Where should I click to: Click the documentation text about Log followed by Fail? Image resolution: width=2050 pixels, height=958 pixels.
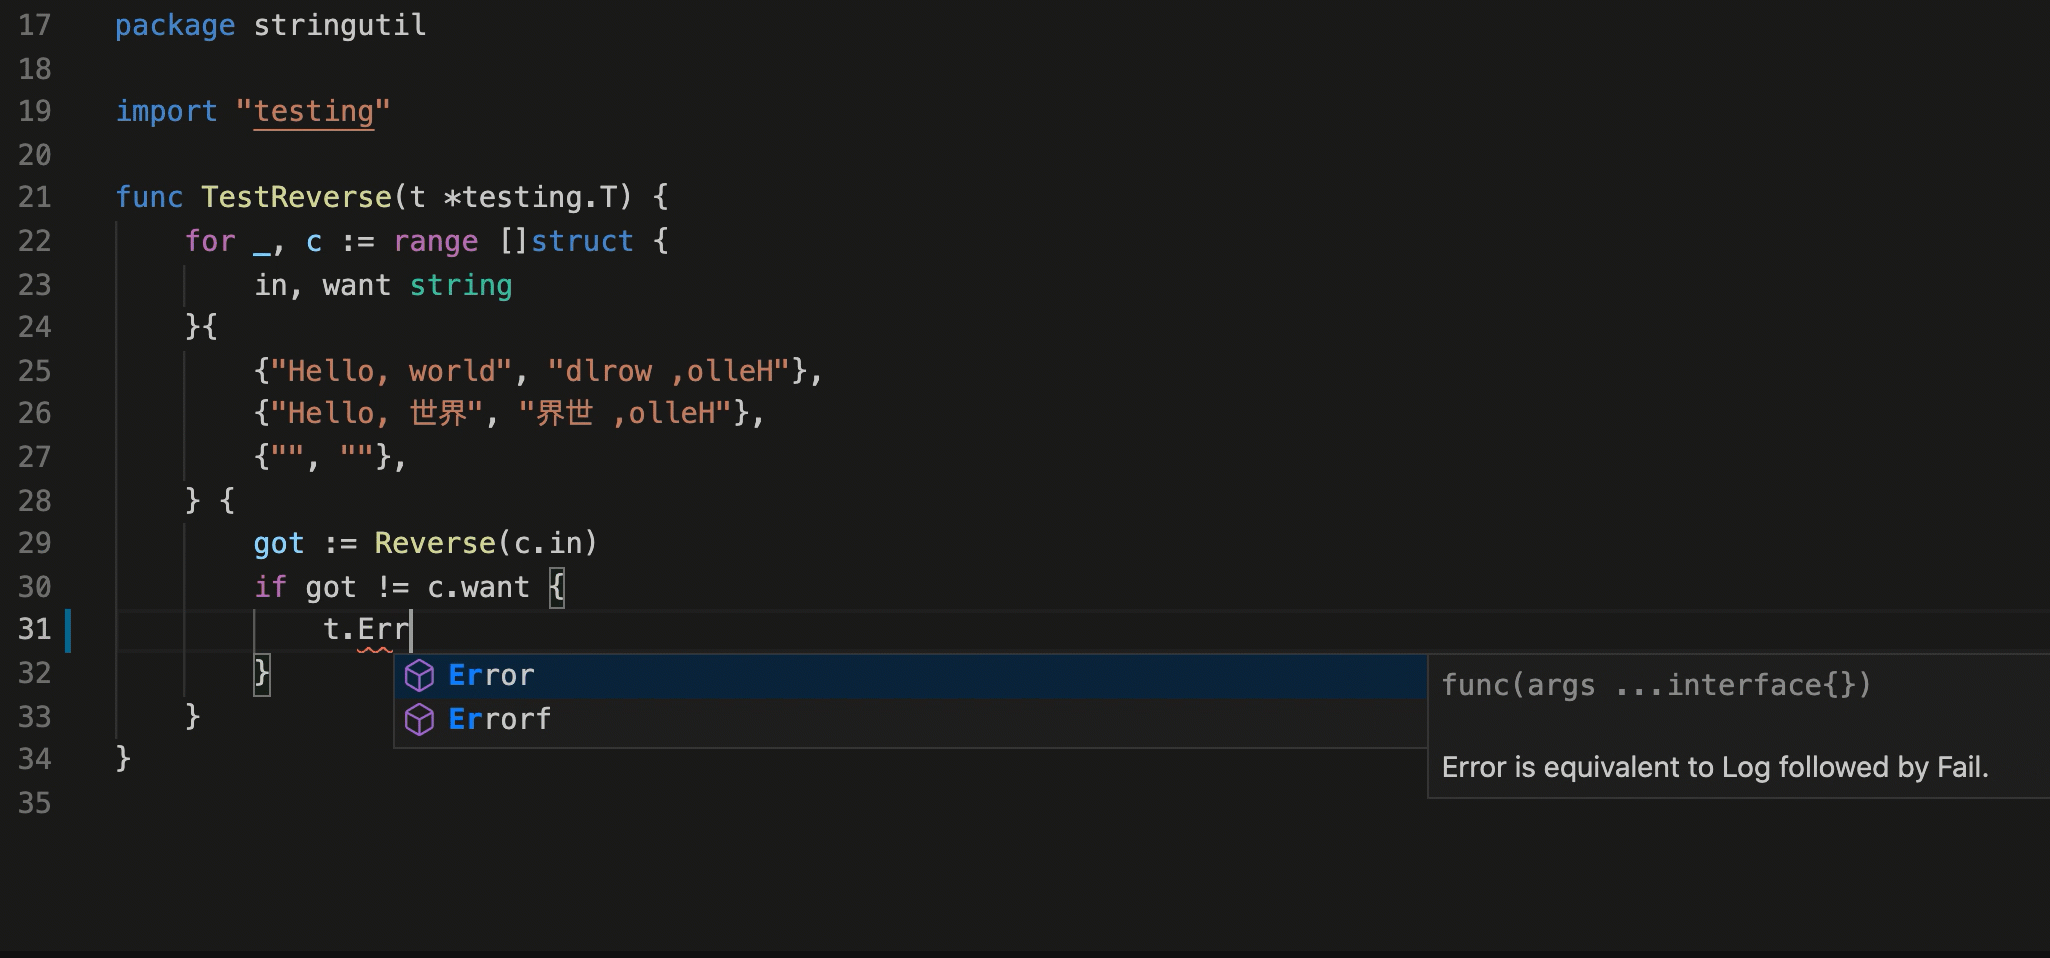point(1714,767)
